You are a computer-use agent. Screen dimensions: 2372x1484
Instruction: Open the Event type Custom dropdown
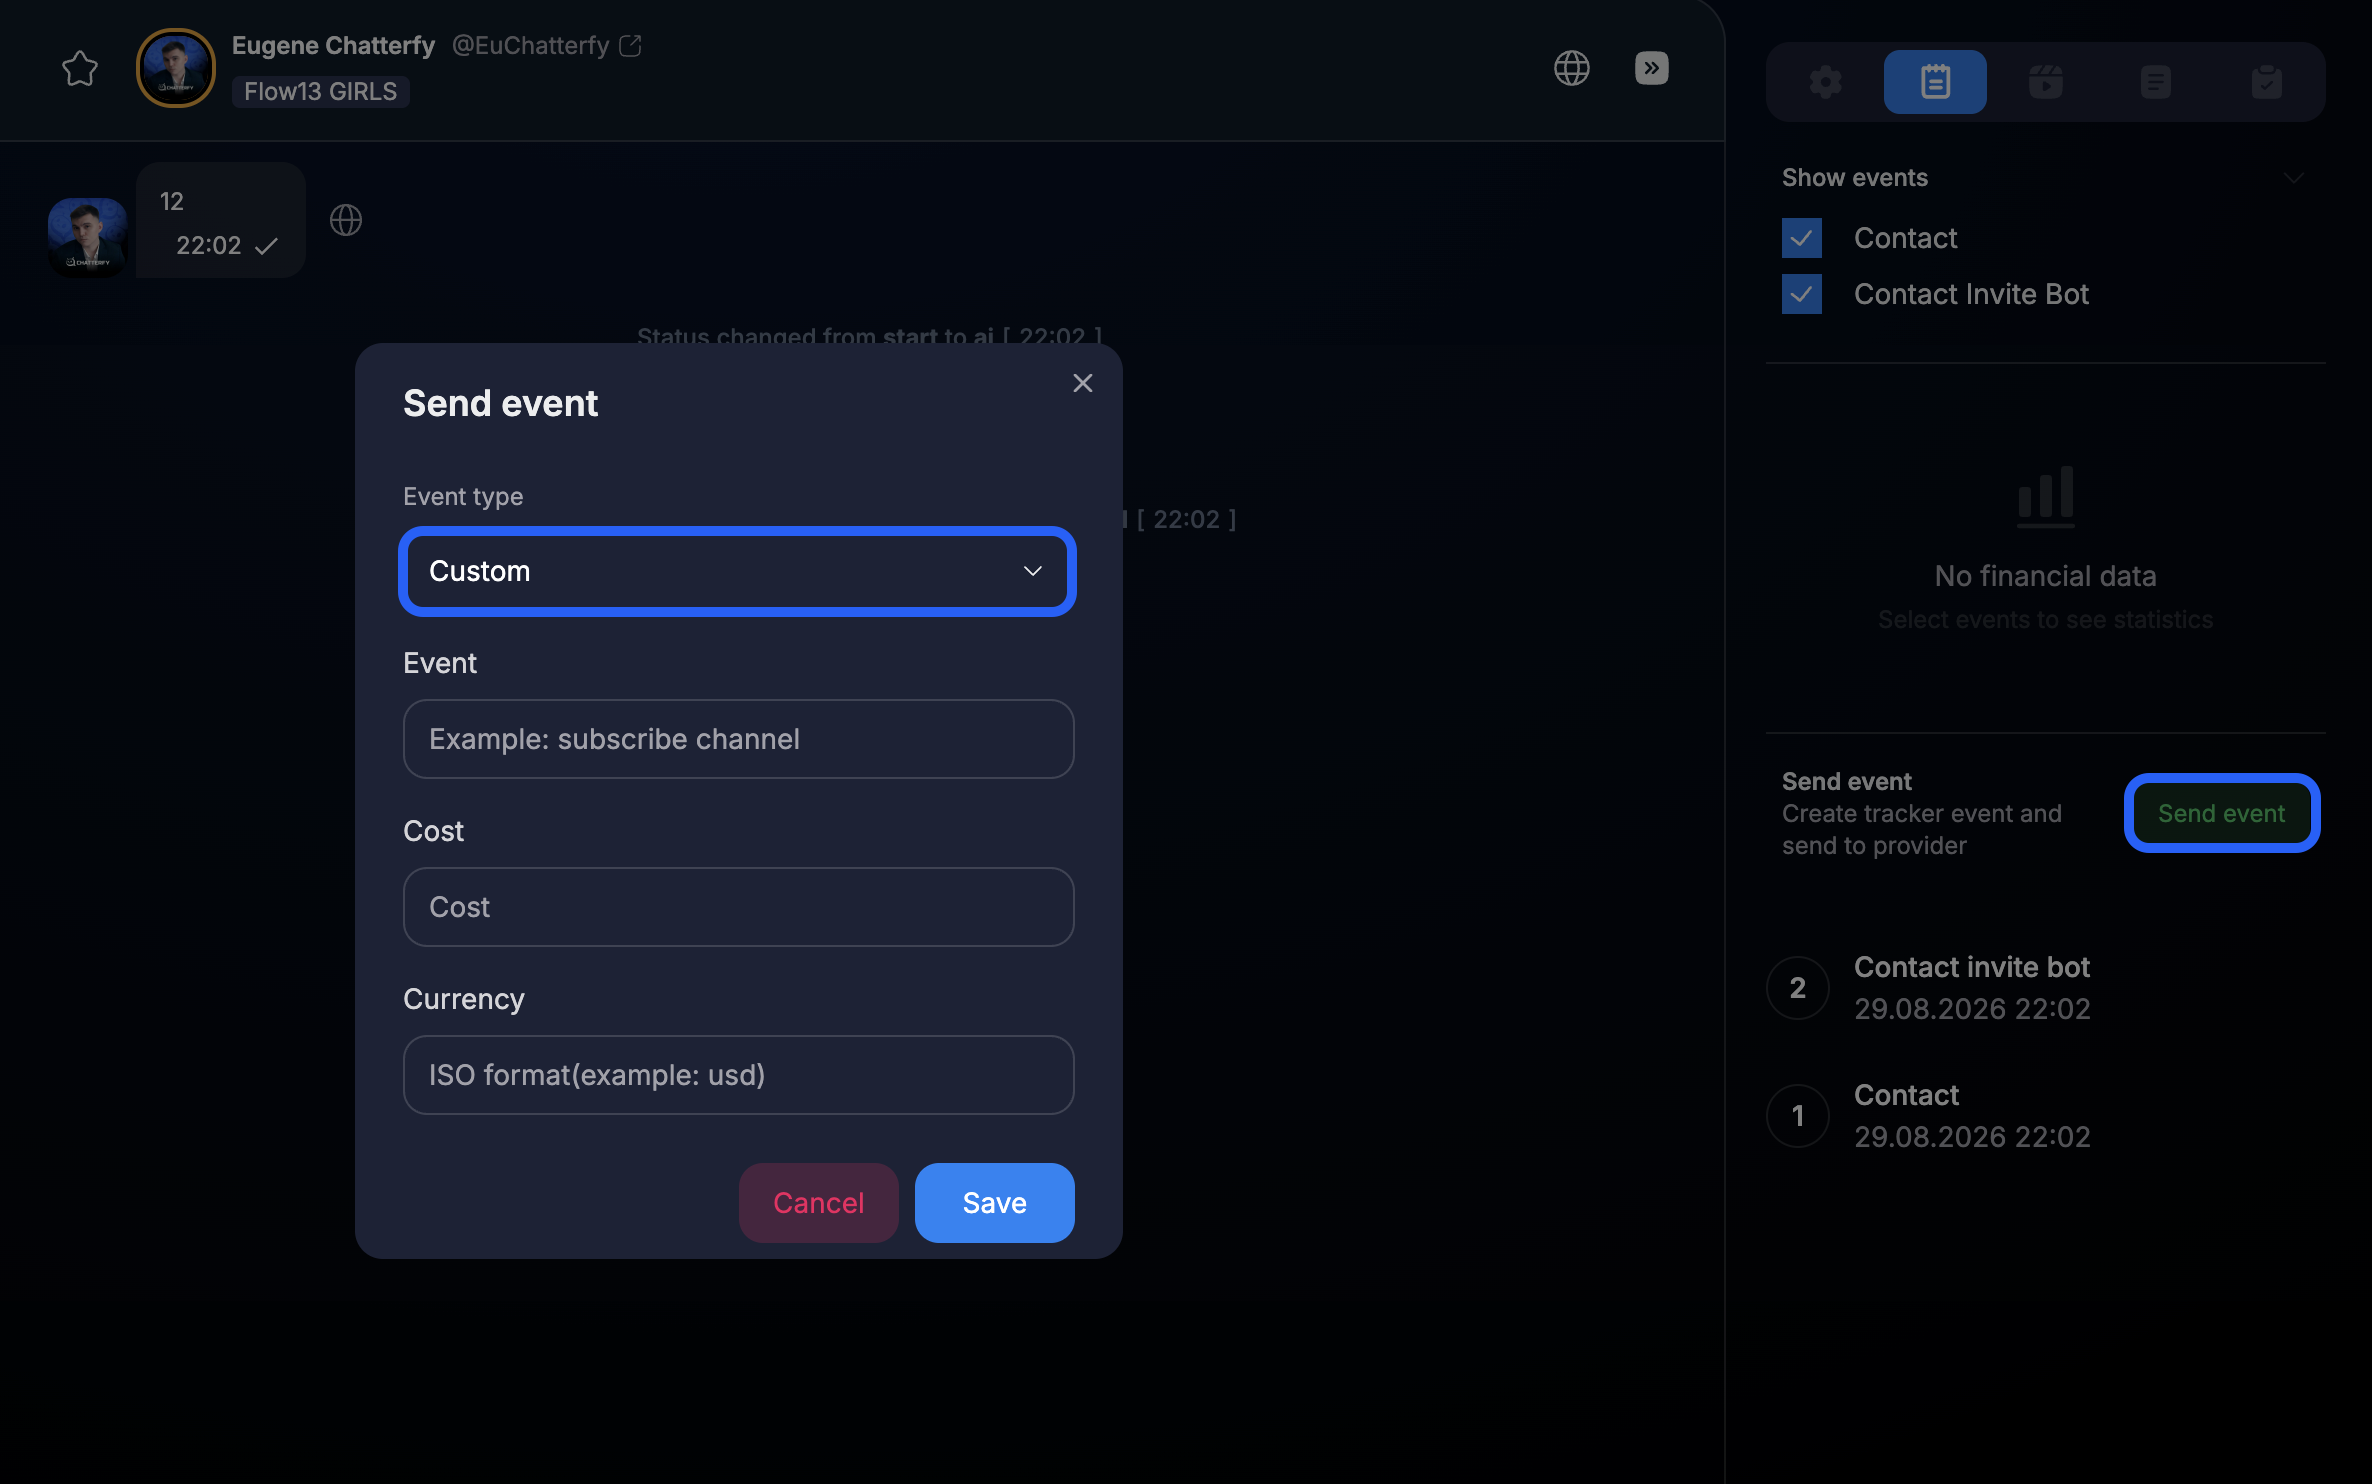[x=738, y=571]
